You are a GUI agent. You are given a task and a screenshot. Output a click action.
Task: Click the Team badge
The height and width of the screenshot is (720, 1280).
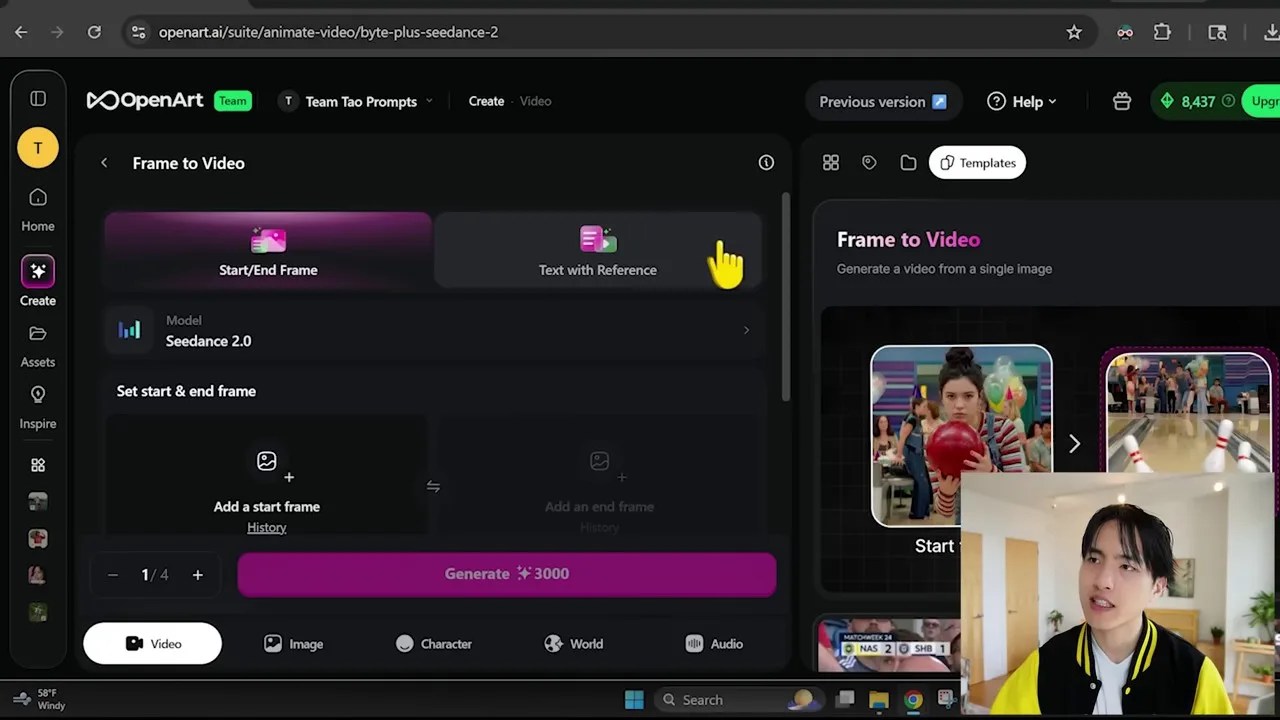[x=232, y=101]
